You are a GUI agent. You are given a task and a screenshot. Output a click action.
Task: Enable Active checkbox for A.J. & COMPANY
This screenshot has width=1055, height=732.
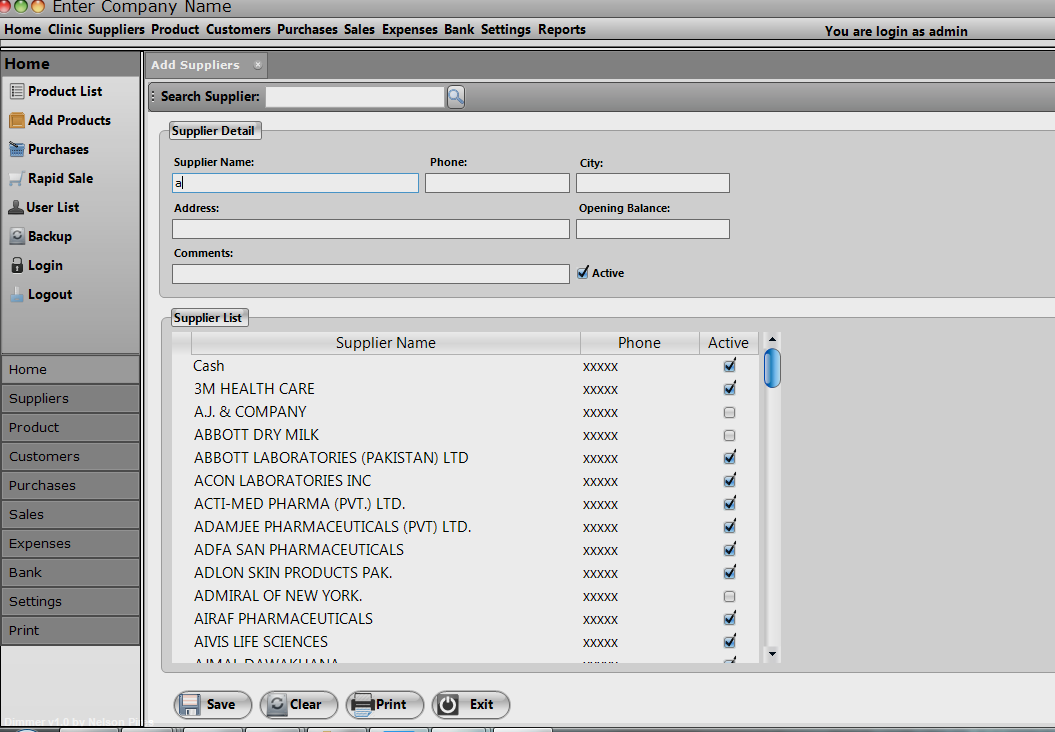click(x=729, y=412)
